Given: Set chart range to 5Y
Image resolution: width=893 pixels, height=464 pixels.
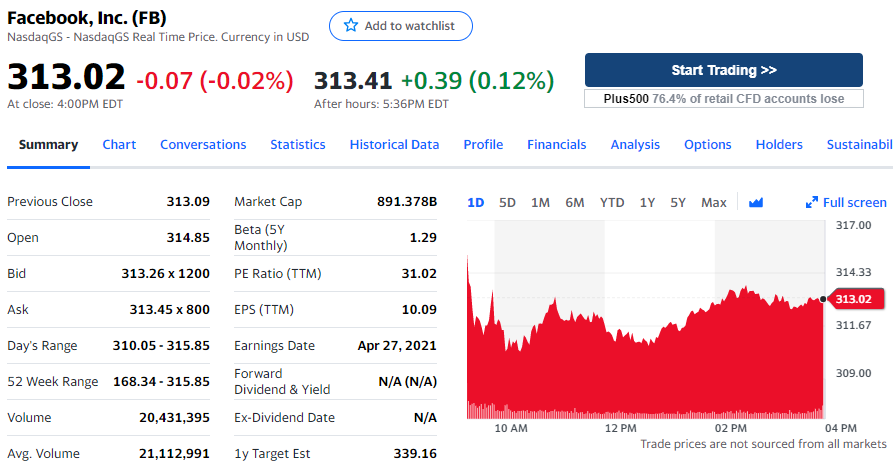Looking at the screenshot, I should [x=678, y=203].
